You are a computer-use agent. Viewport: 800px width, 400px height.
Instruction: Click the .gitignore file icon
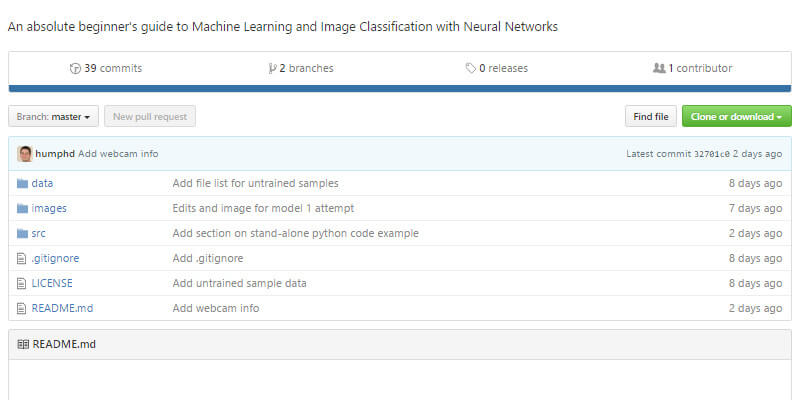tap(22, 258)
